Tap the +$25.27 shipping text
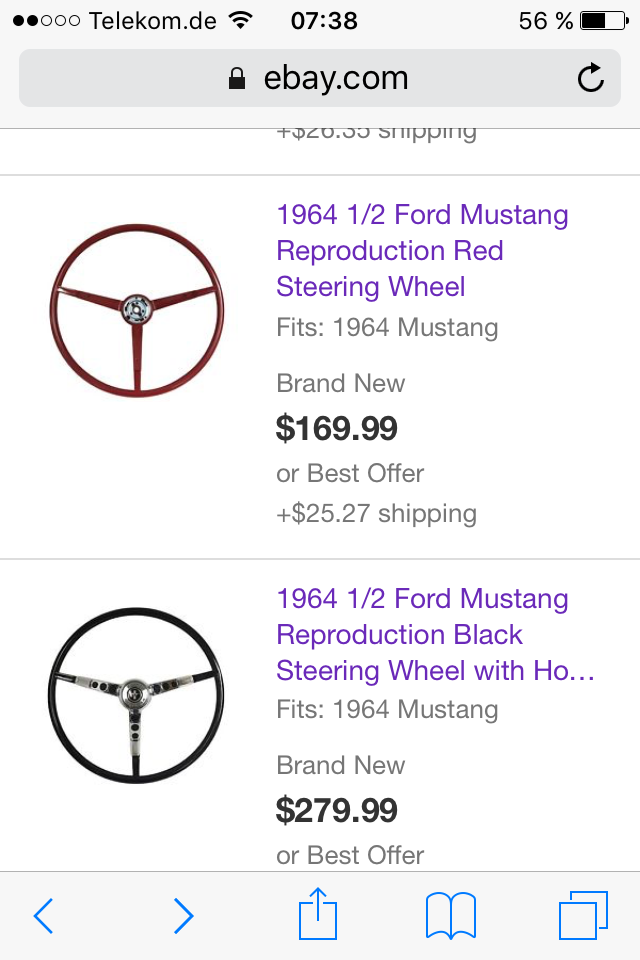The width and height of the screenshot is (640, 960). (x=376, y=514)
